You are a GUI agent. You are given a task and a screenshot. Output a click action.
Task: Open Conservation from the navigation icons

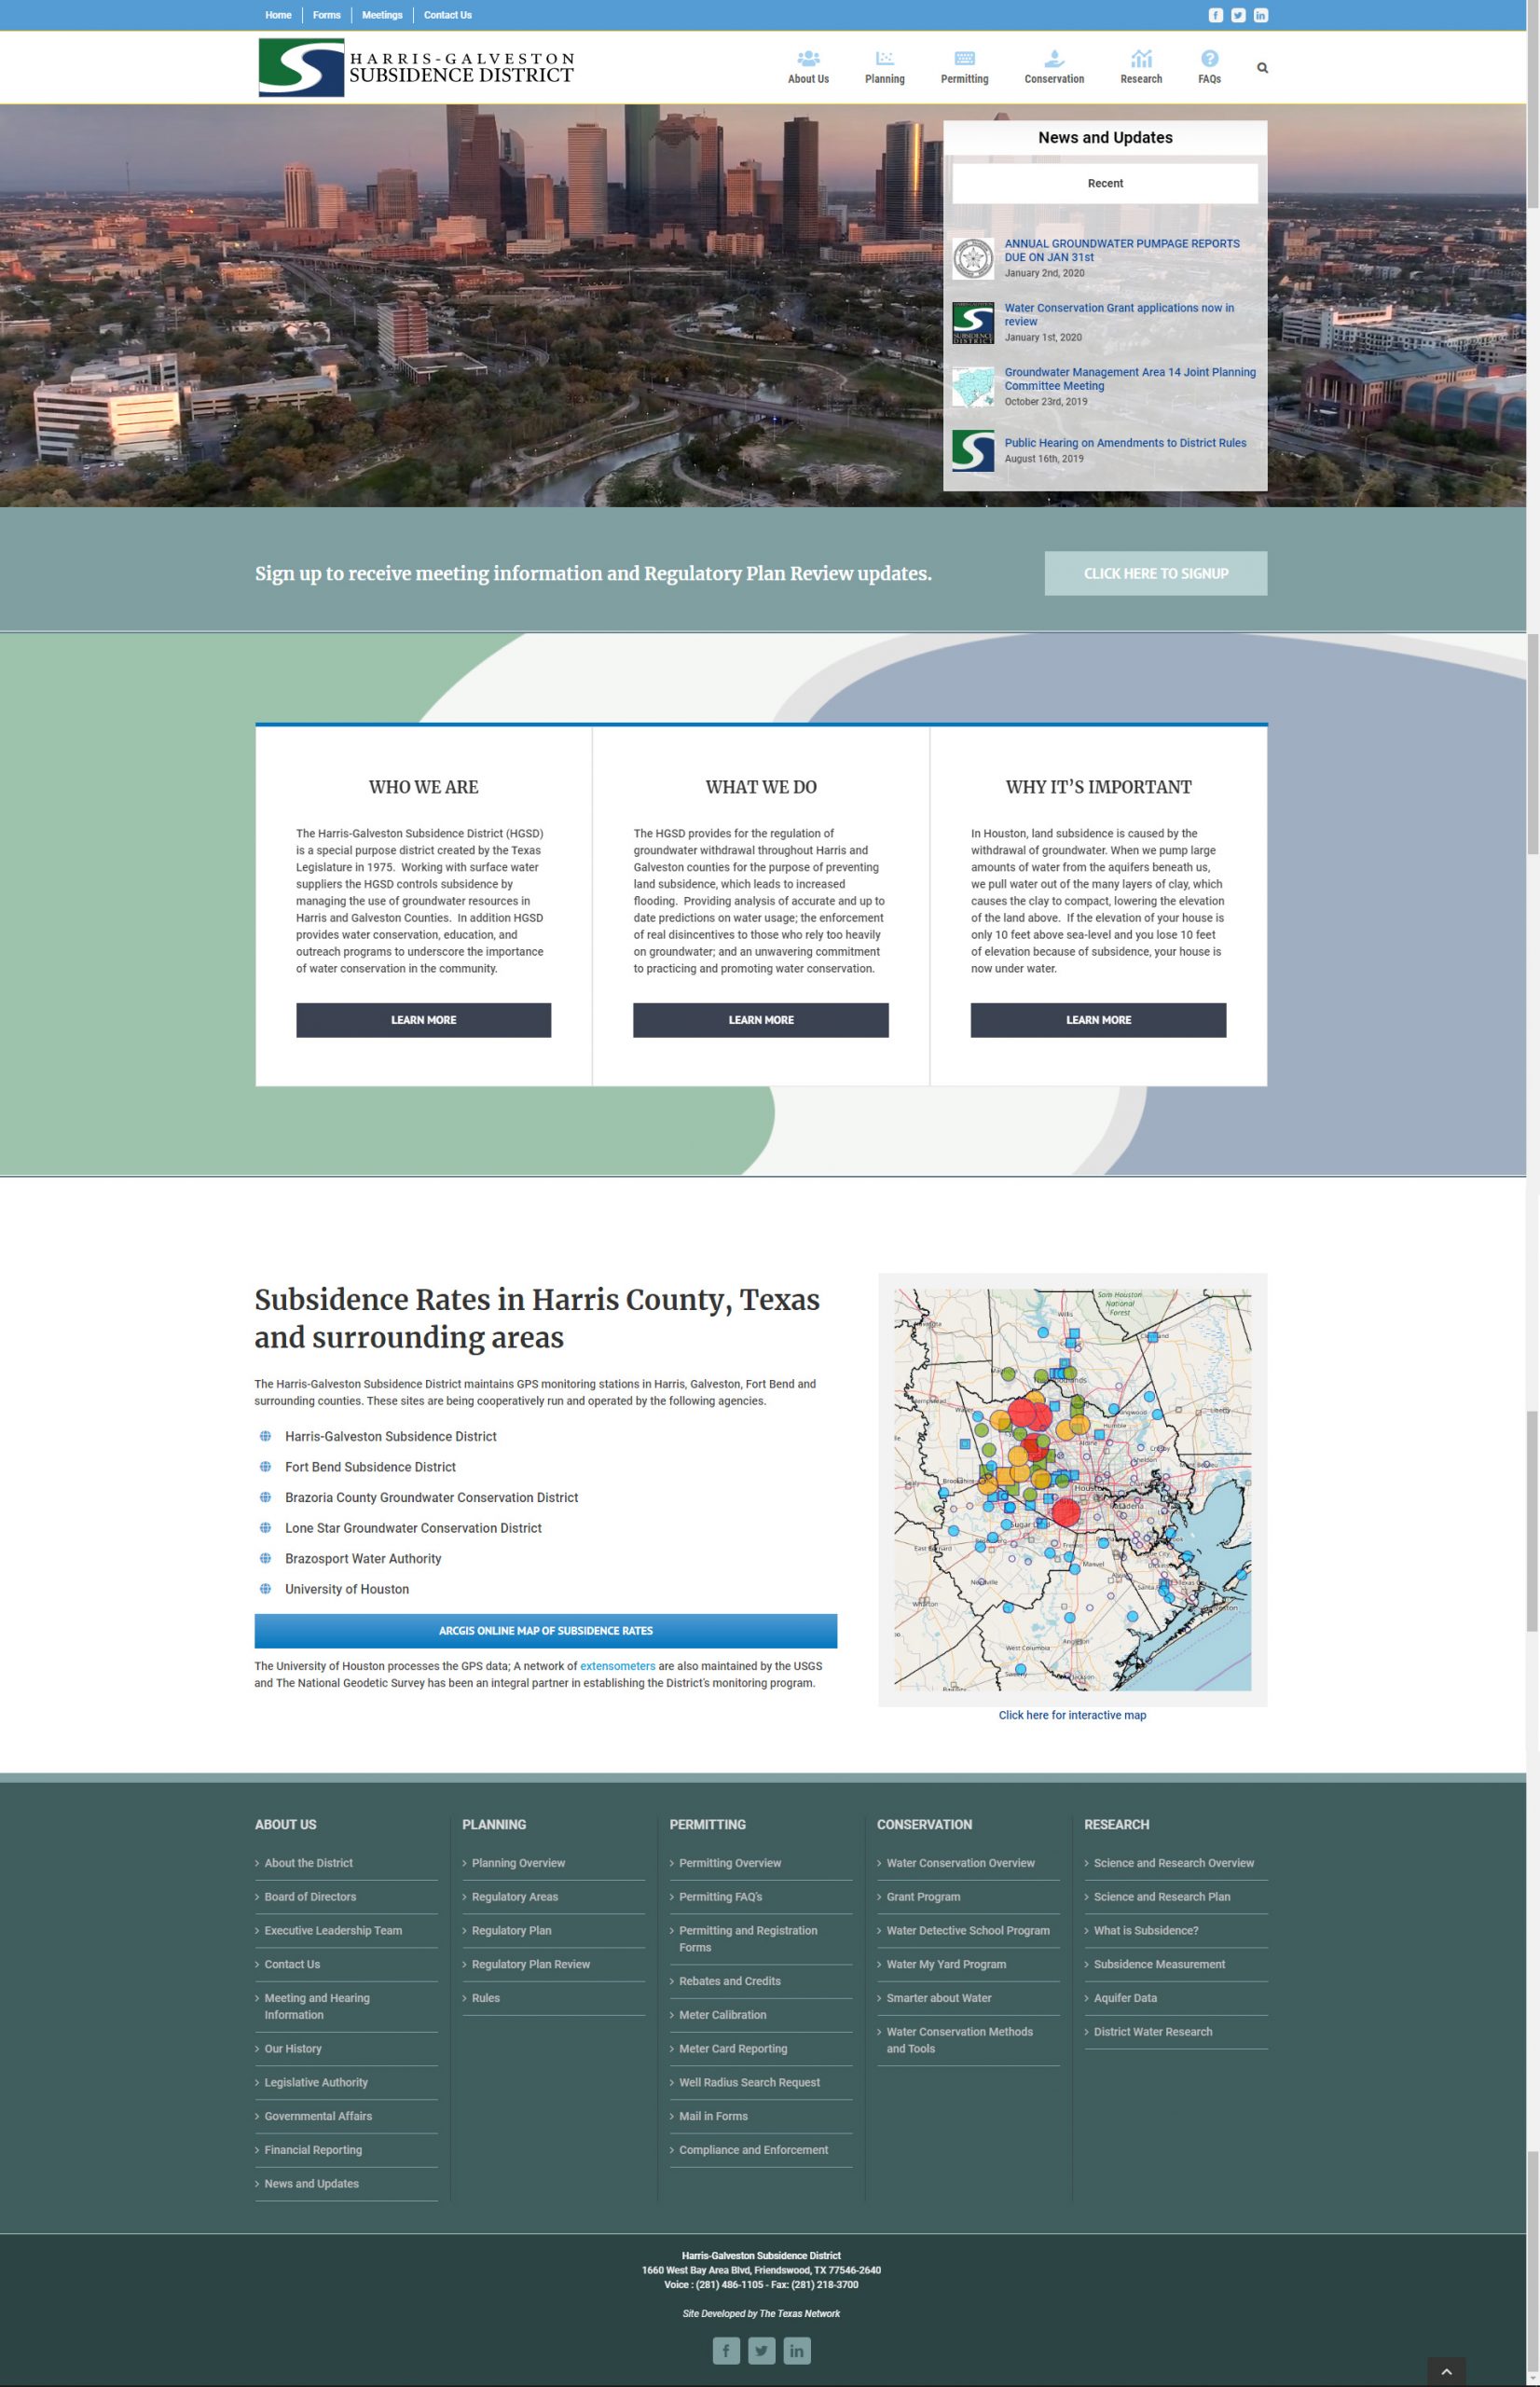point(1053,60)
